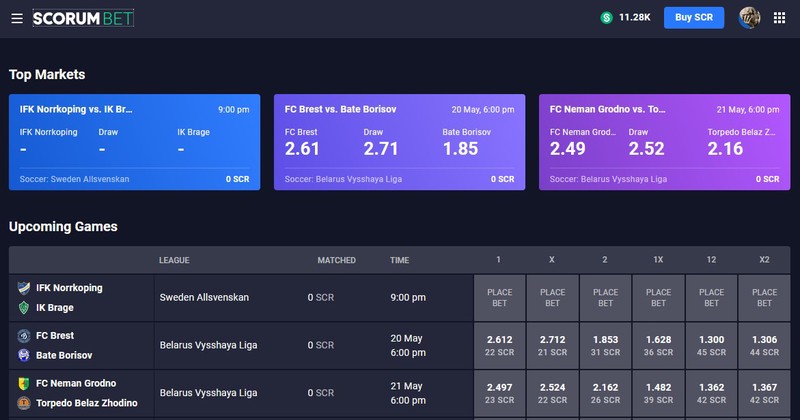
Task: Select FC Brest 2.61 odds in top card
Action: (302, 149)
